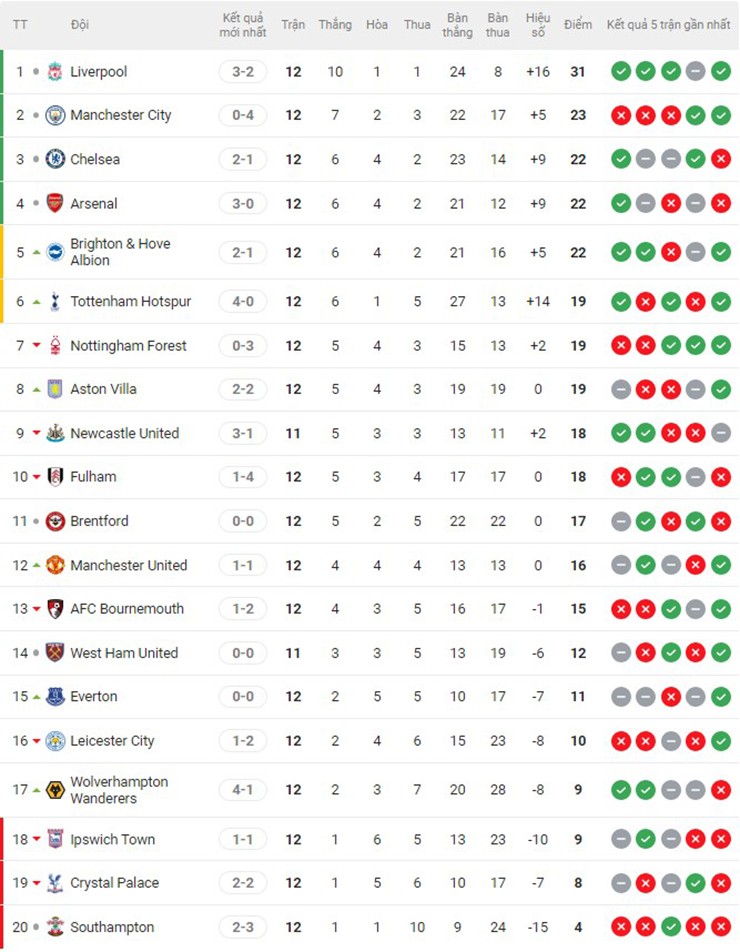
Task: Open the Ipswich Town team link
Action: pyautogui.click(x=112, y=839)
